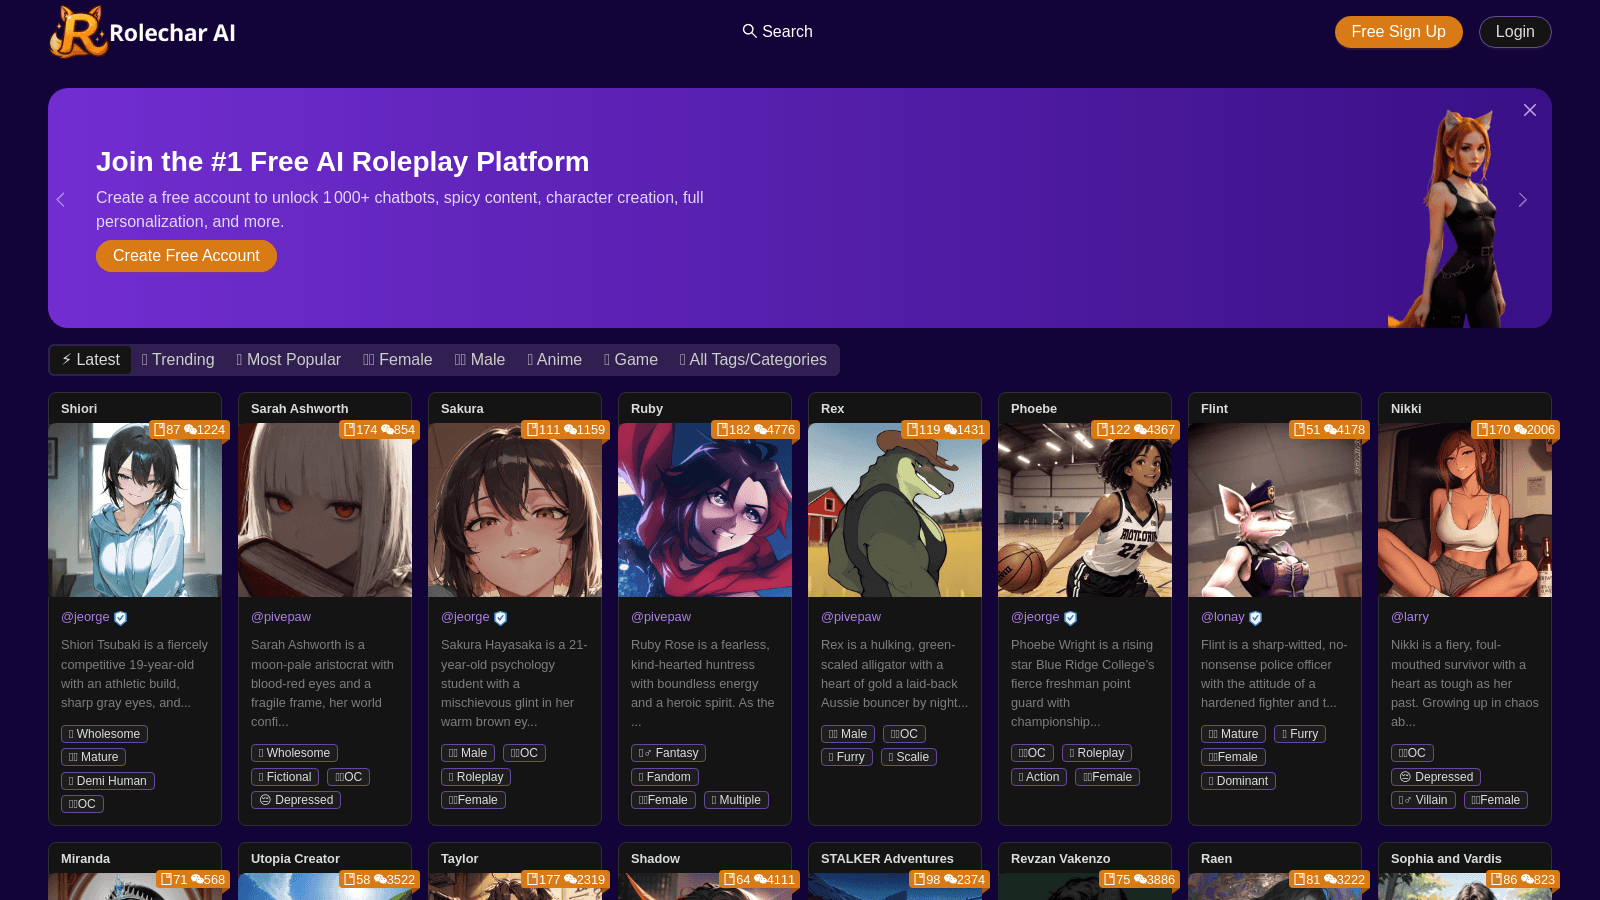1600x900 pixels.
Task: Open @larry profile on Nikki card
Action: point(1410,617)
